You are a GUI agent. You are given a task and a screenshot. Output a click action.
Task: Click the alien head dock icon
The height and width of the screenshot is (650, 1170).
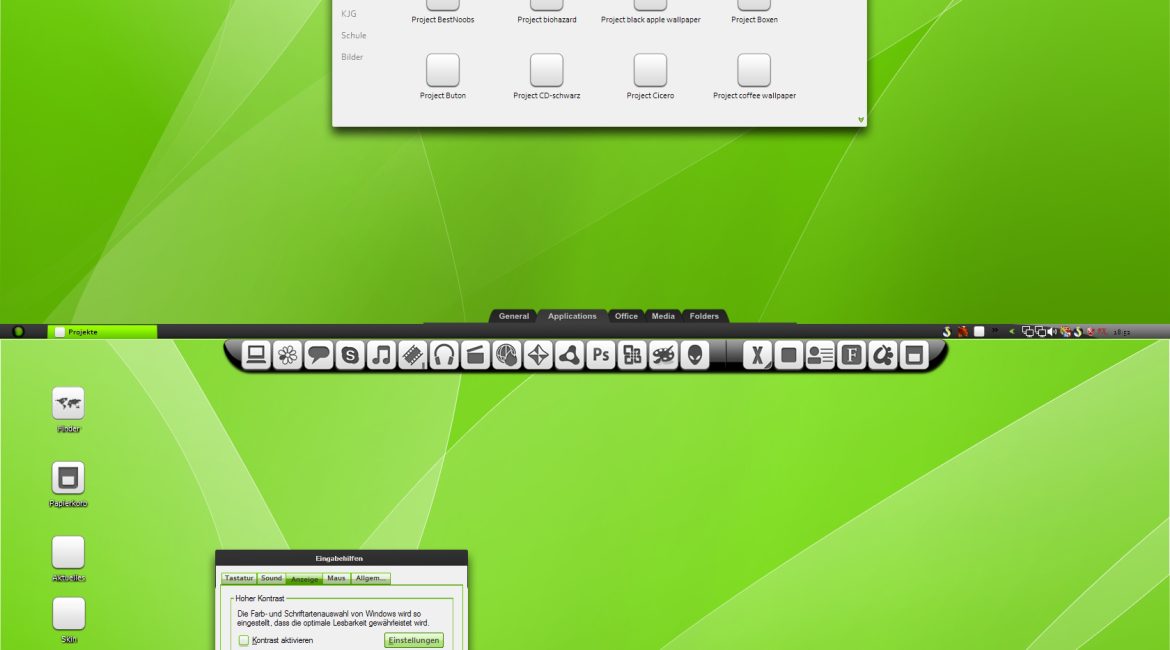point(694,355)
